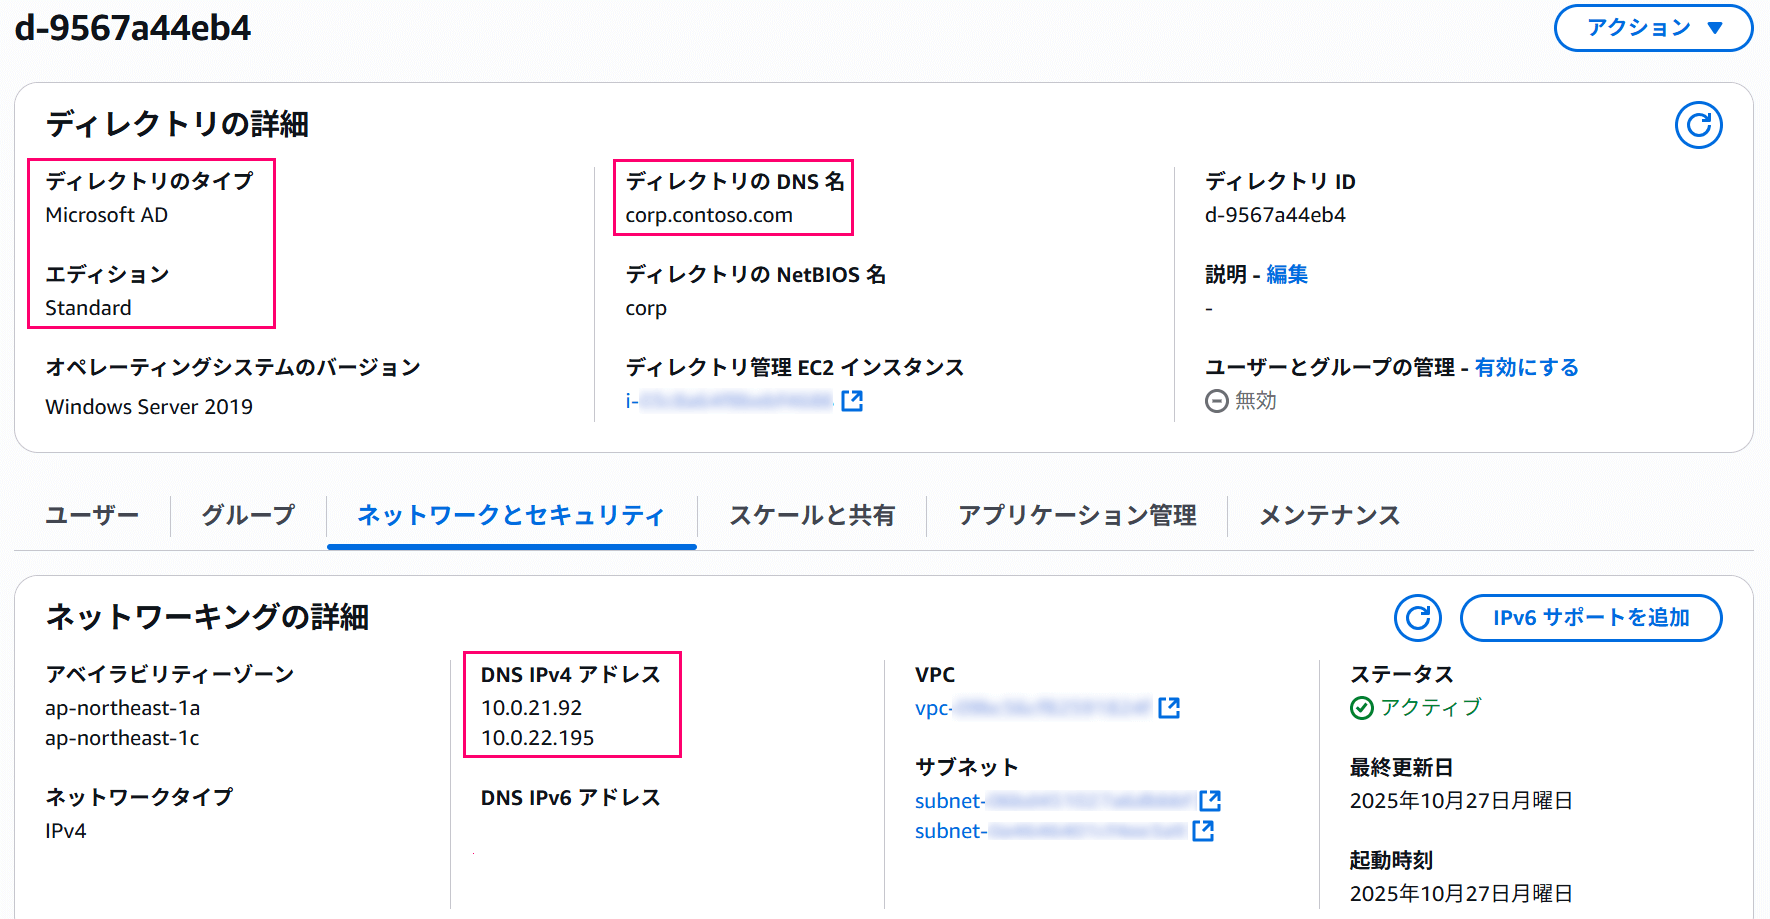The height and width of the screenshot is (919, 1770).
Task: Enable user and group management via 有効にする
Action: point(1526,367)
